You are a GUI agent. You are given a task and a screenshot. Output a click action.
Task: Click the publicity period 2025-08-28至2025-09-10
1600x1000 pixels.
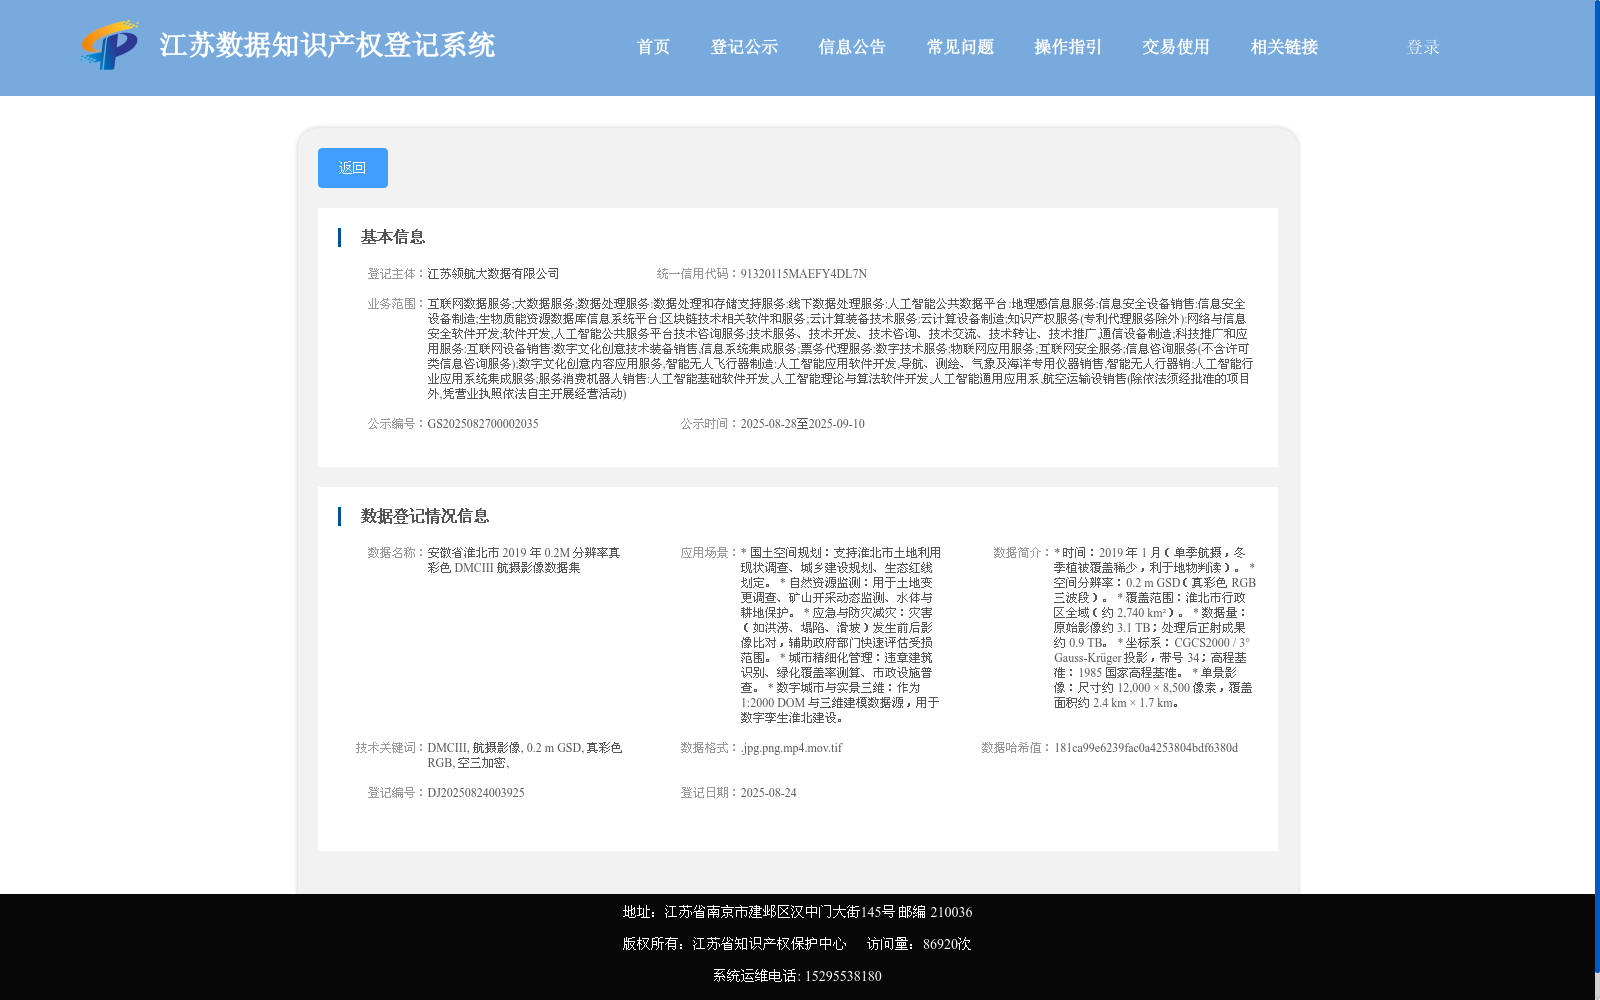802,424
